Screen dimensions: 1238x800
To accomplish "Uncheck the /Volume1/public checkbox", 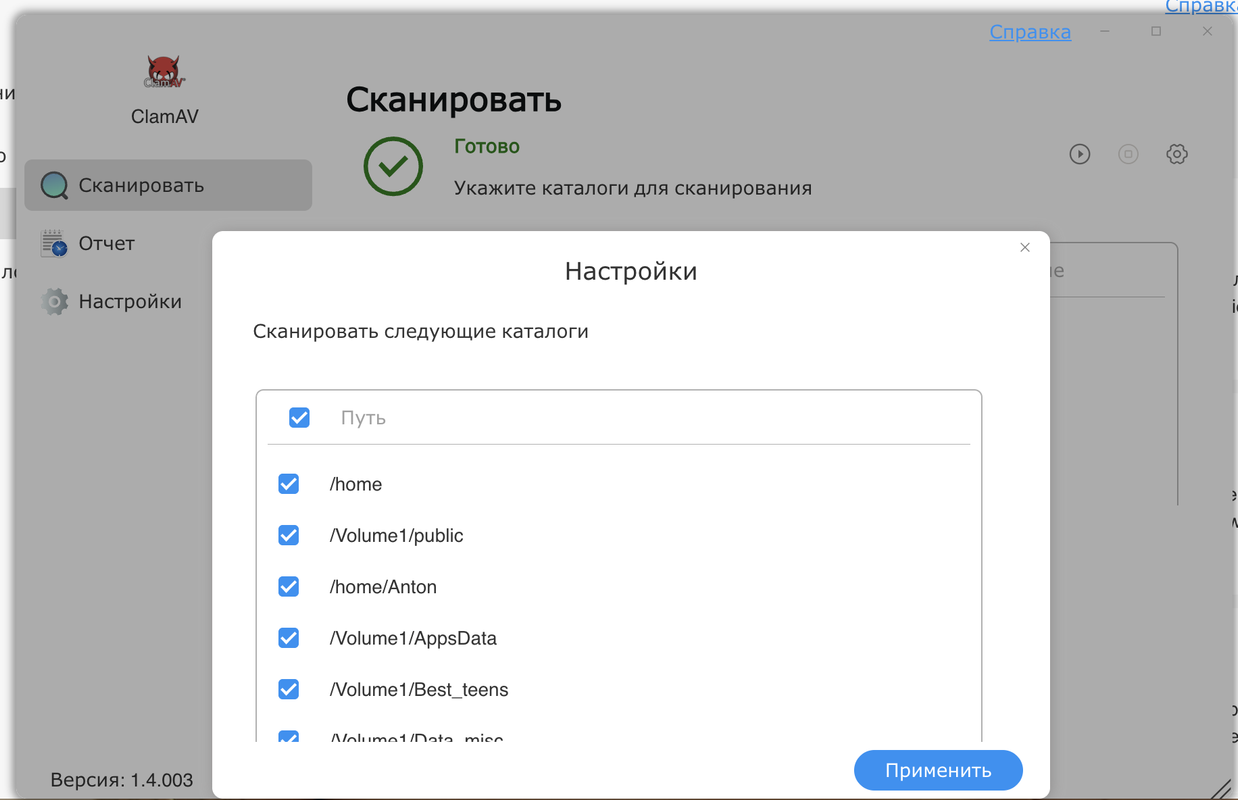I will coord(288,535).
